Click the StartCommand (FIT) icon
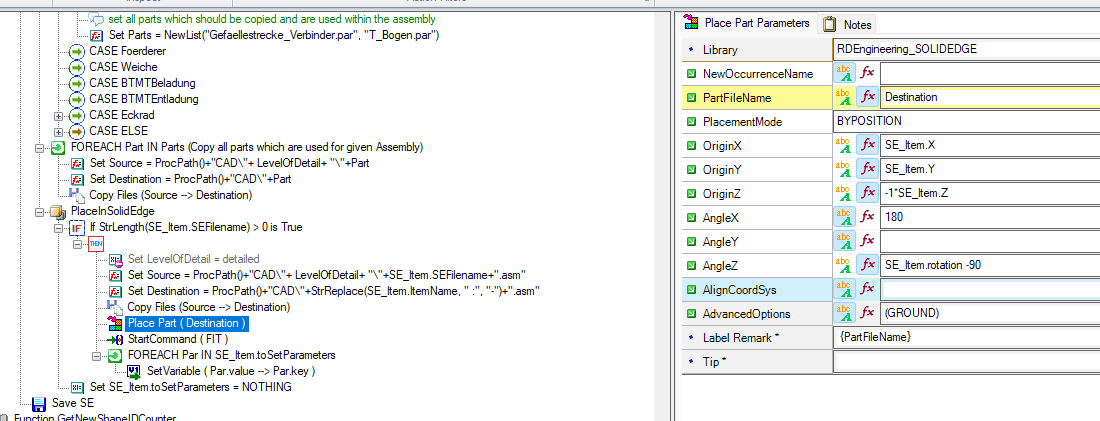Screen dimensions: 1100x421 (x=114, y=340)
